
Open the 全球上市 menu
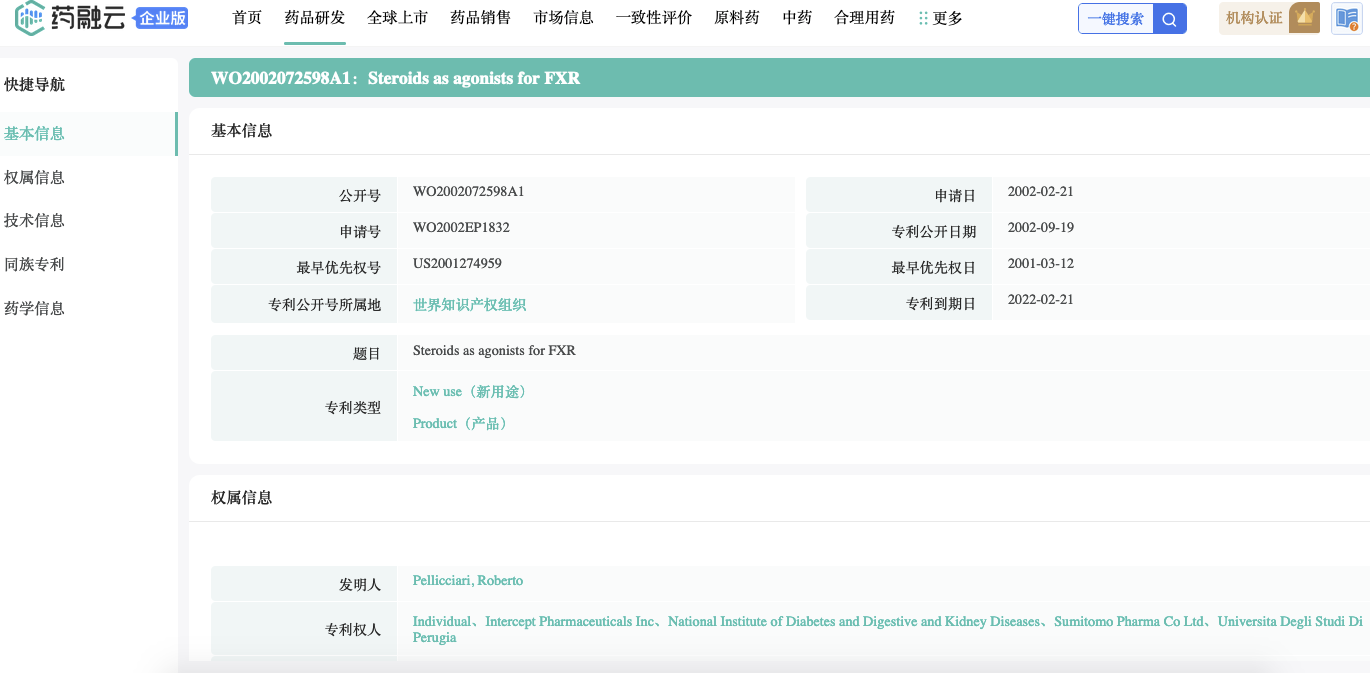point(397,18)
